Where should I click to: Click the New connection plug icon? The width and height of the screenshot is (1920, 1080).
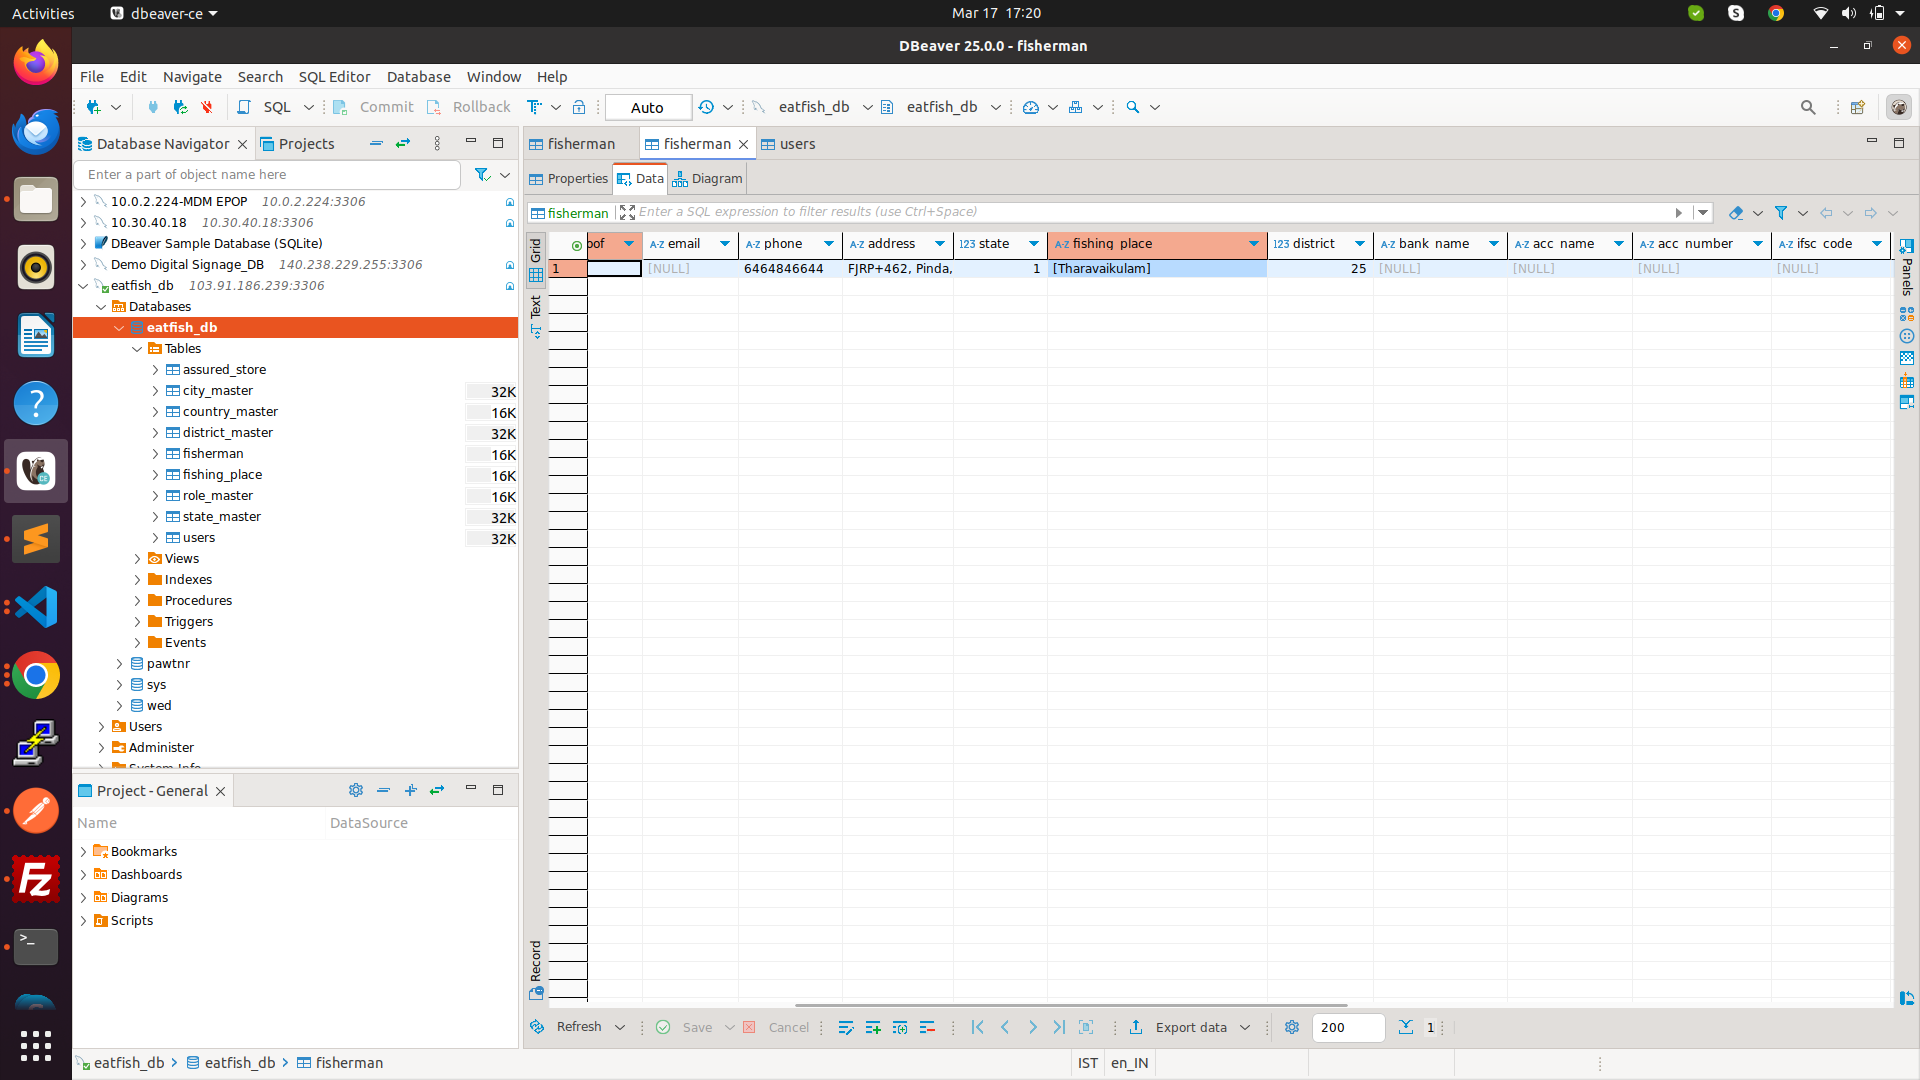[94, 107]
